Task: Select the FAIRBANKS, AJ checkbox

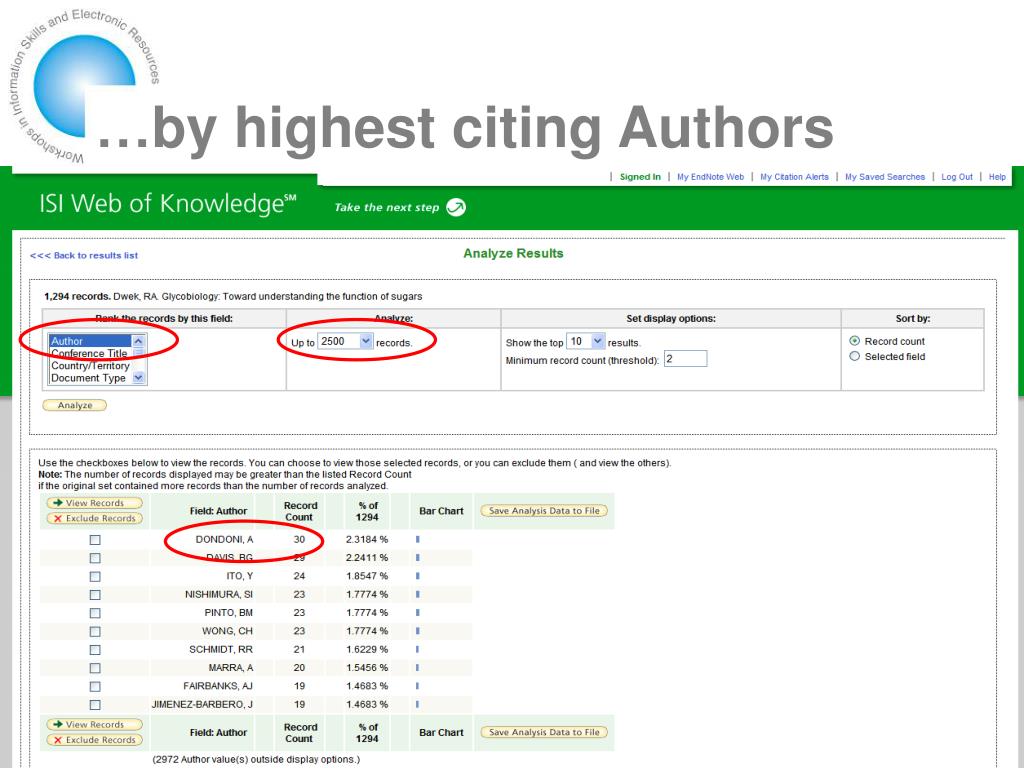Action: pos(95,686)
